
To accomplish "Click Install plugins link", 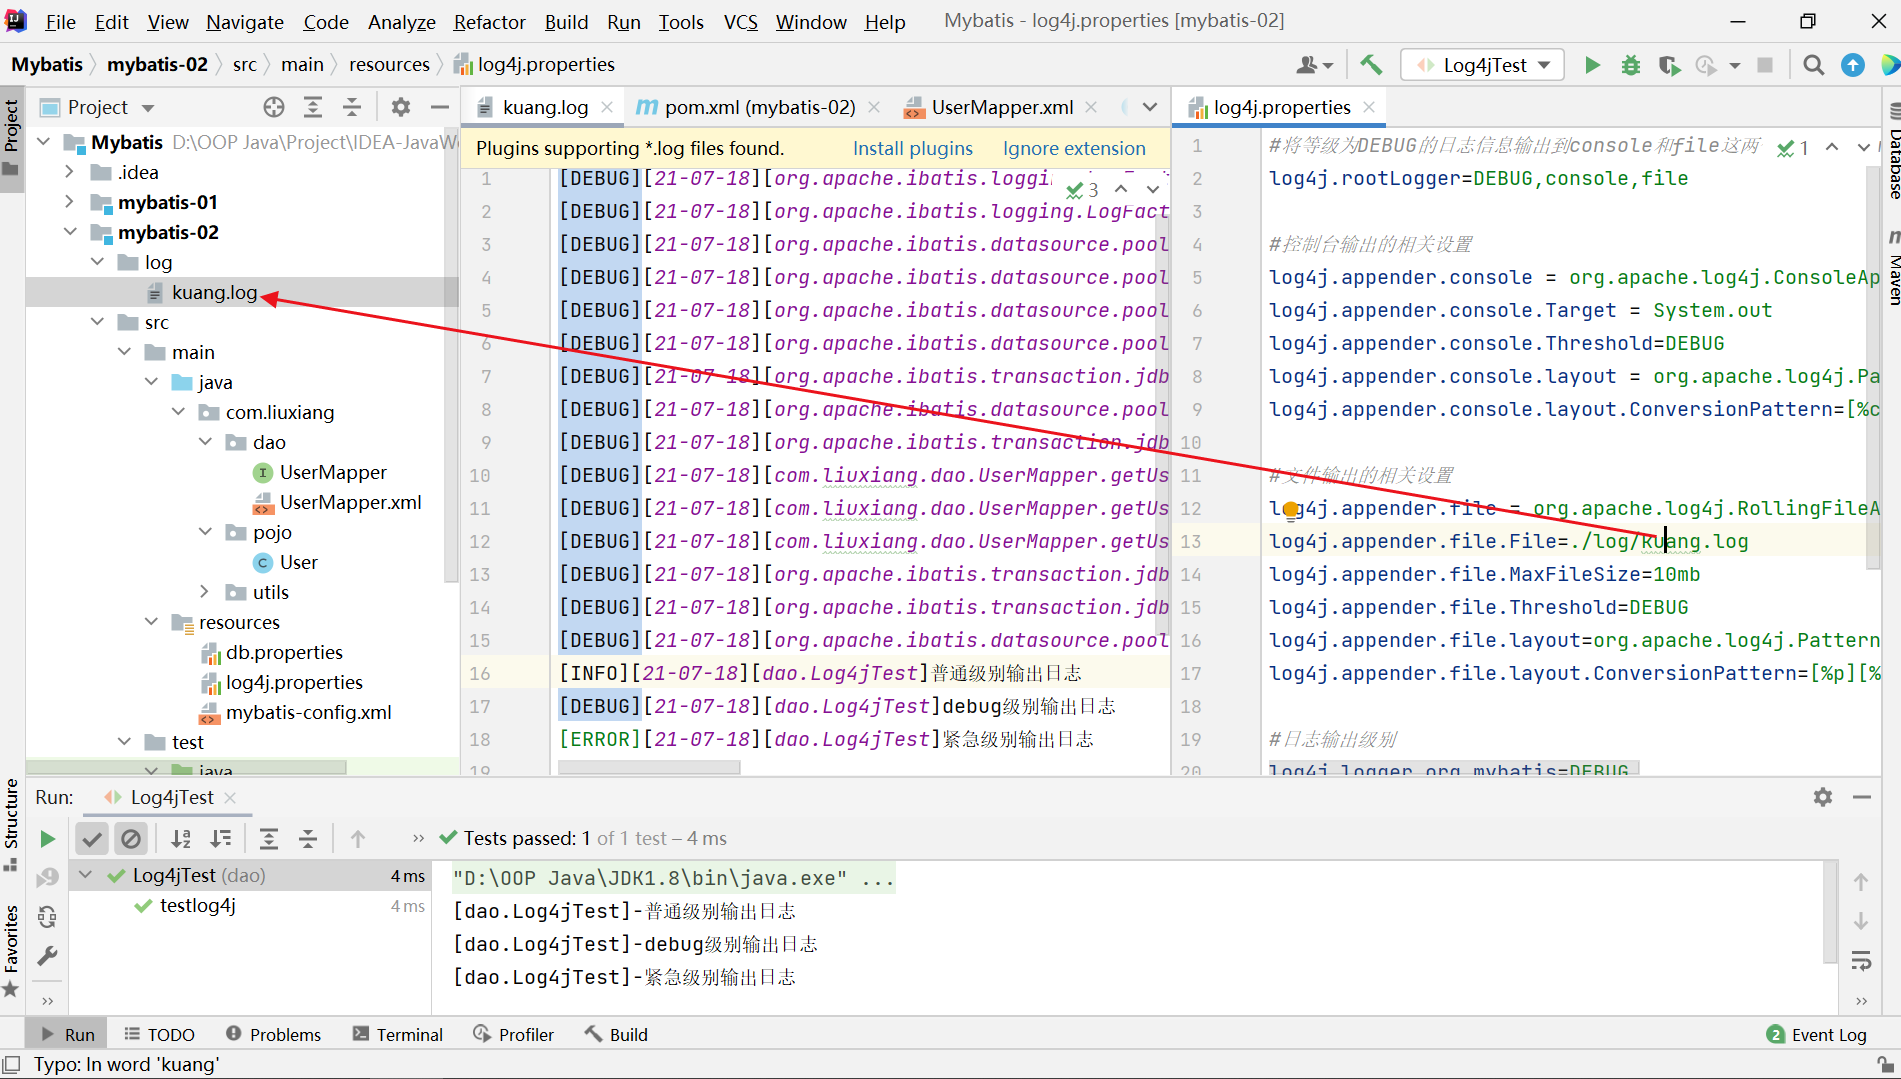I will click(x=912, y=148).
